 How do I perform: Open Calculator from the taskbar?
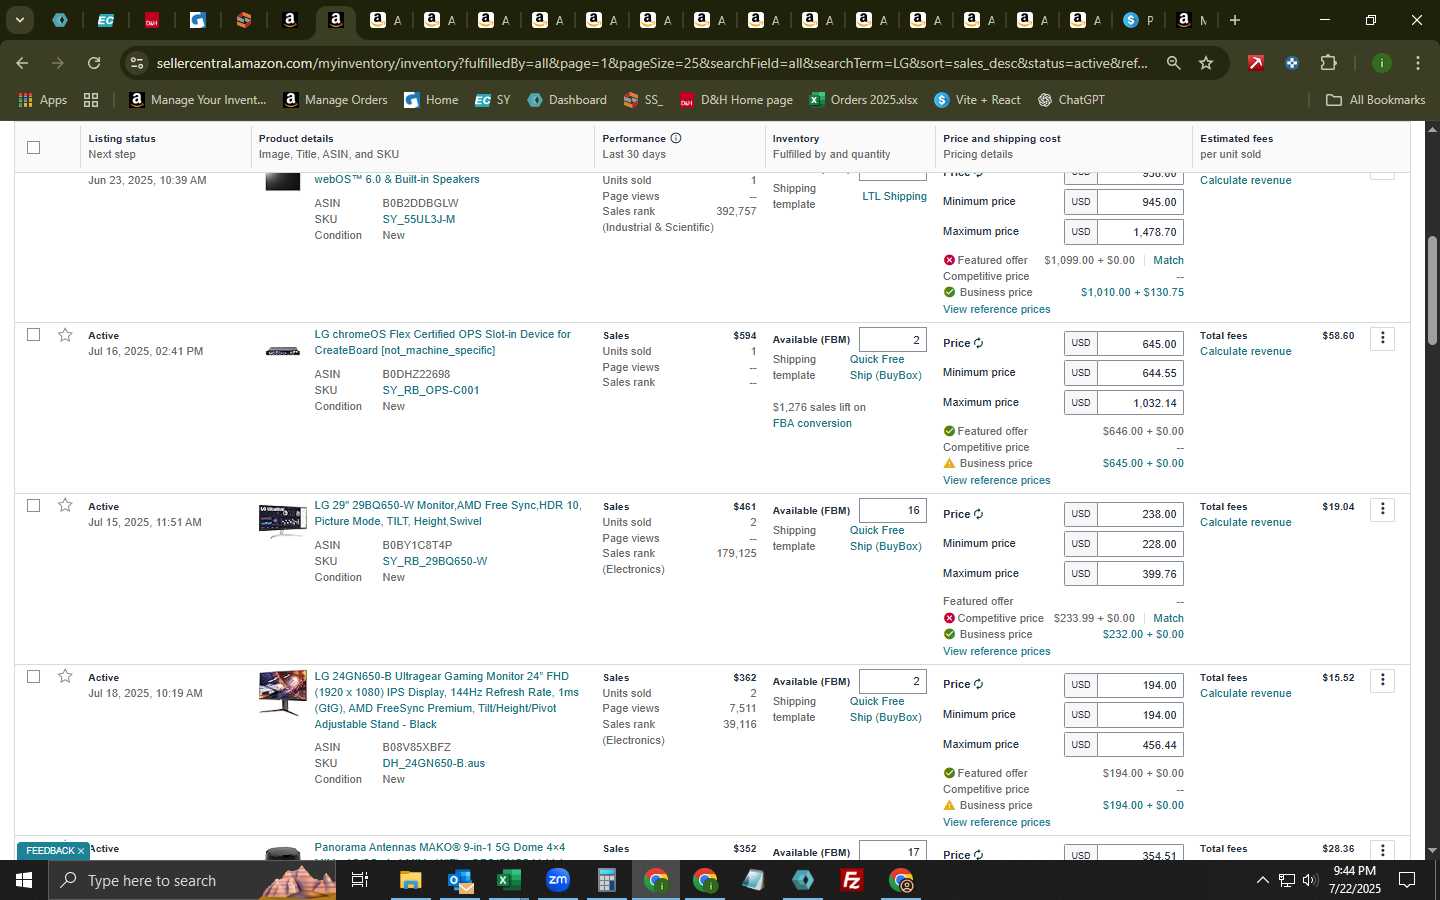pos(607,880)
